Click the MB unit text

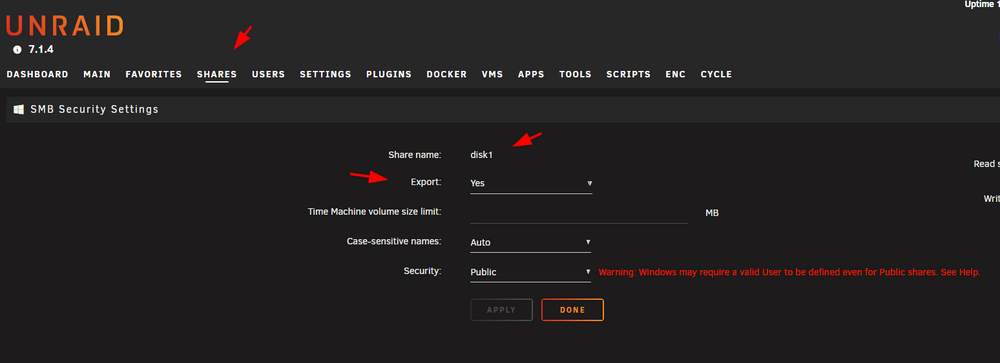pos(712,213)
